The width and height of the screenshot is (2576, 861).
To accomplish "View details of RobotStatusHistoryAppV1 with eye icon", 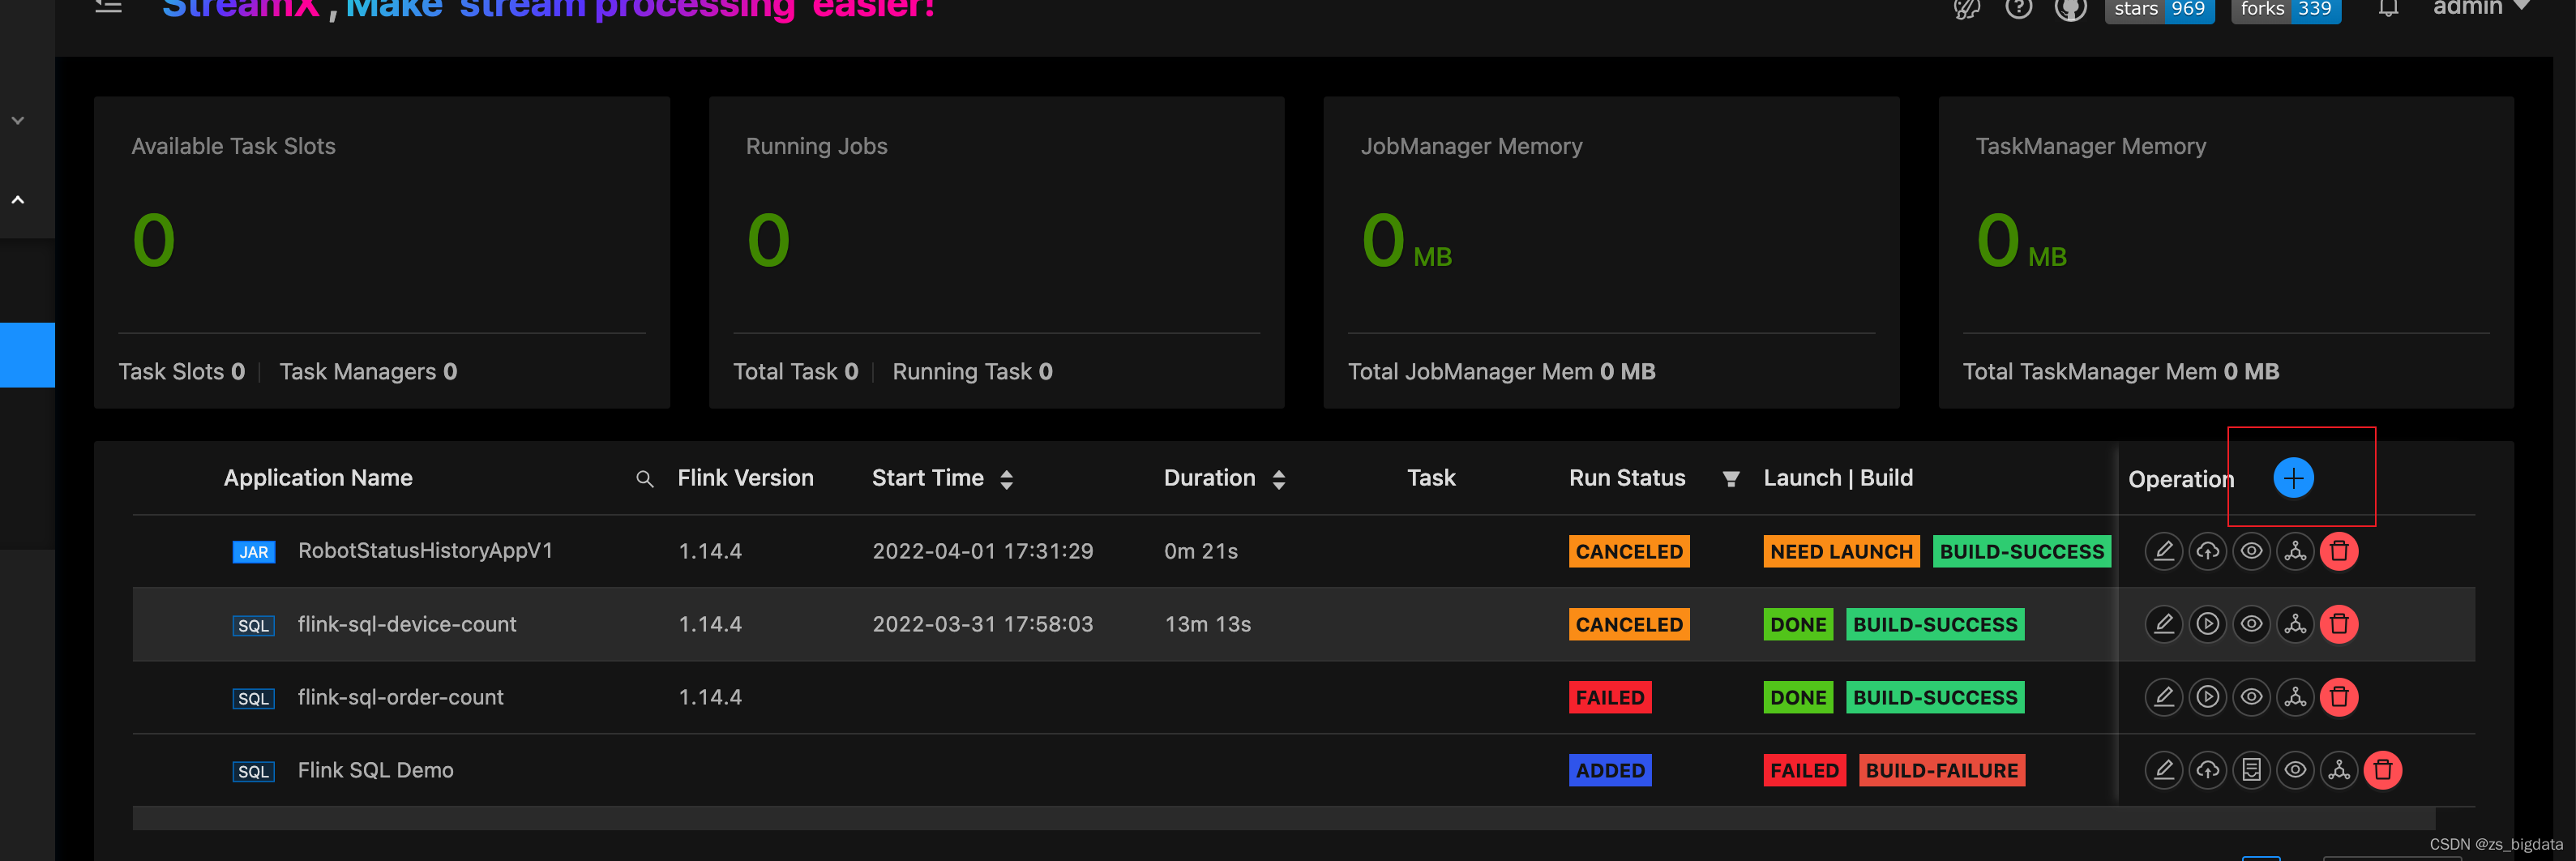I will coord(2251,551).
